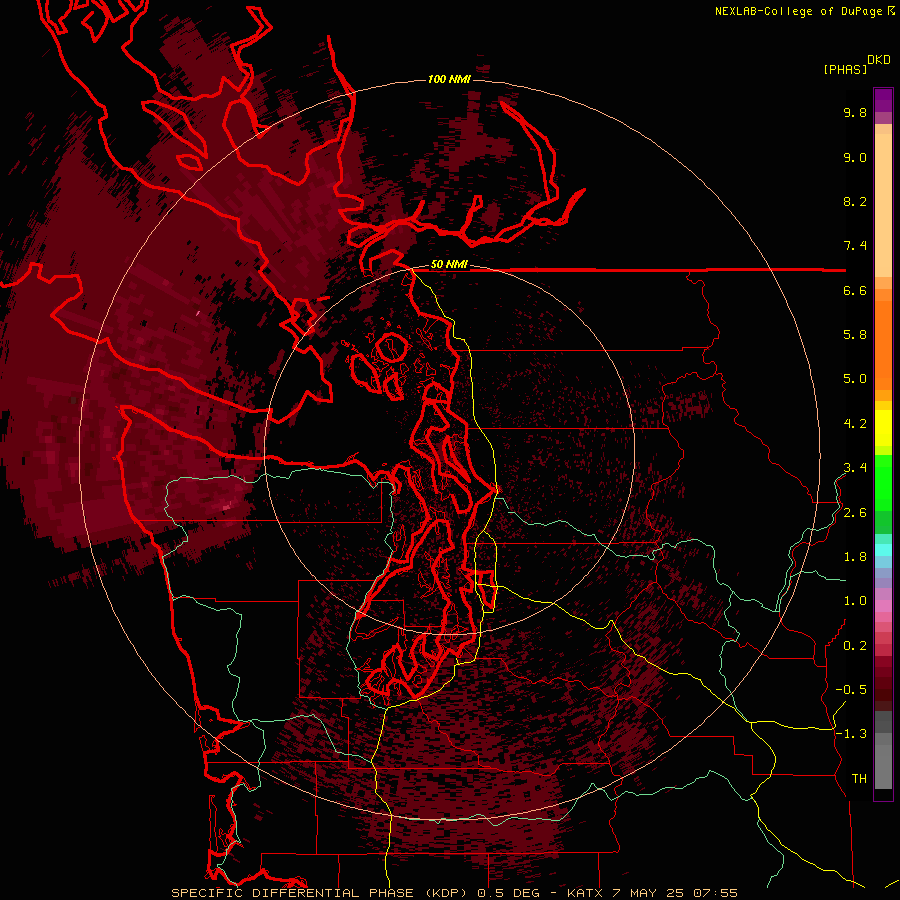This screenshot has height=900, width=900.
Task: Click the 2.6 value on the color scale
Action: pos(855,513)
